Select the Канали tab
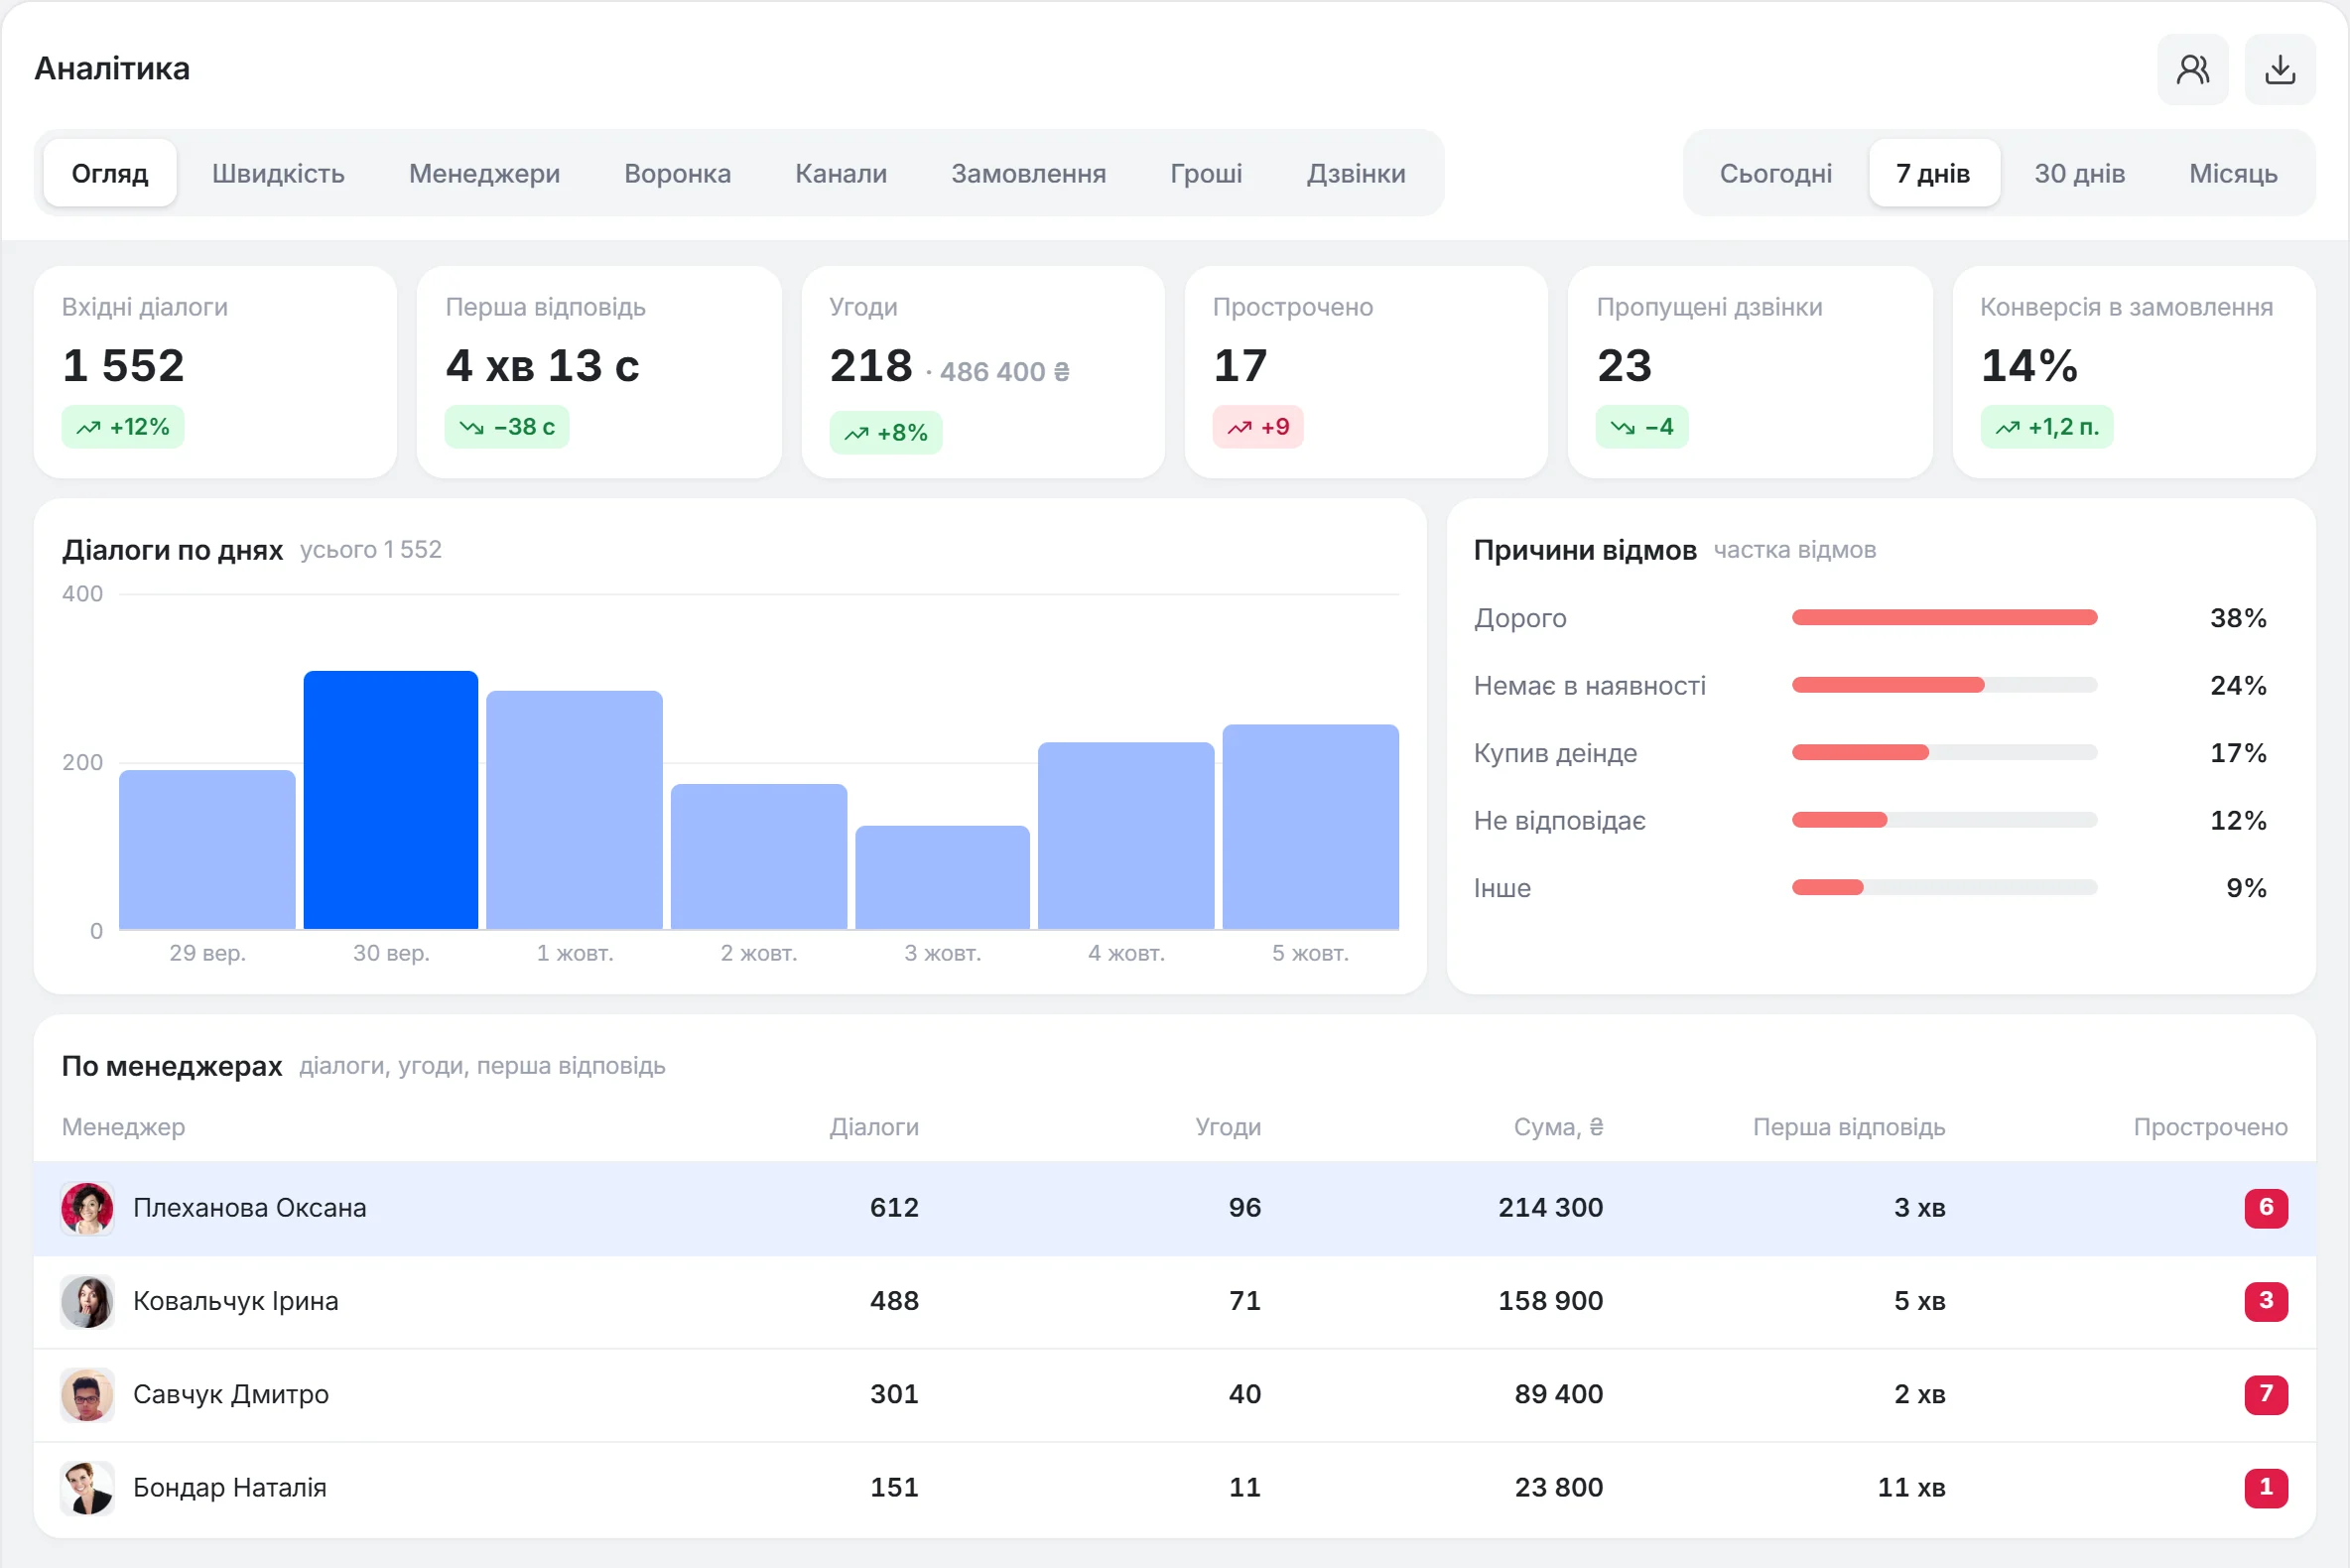 coord(841,173)
